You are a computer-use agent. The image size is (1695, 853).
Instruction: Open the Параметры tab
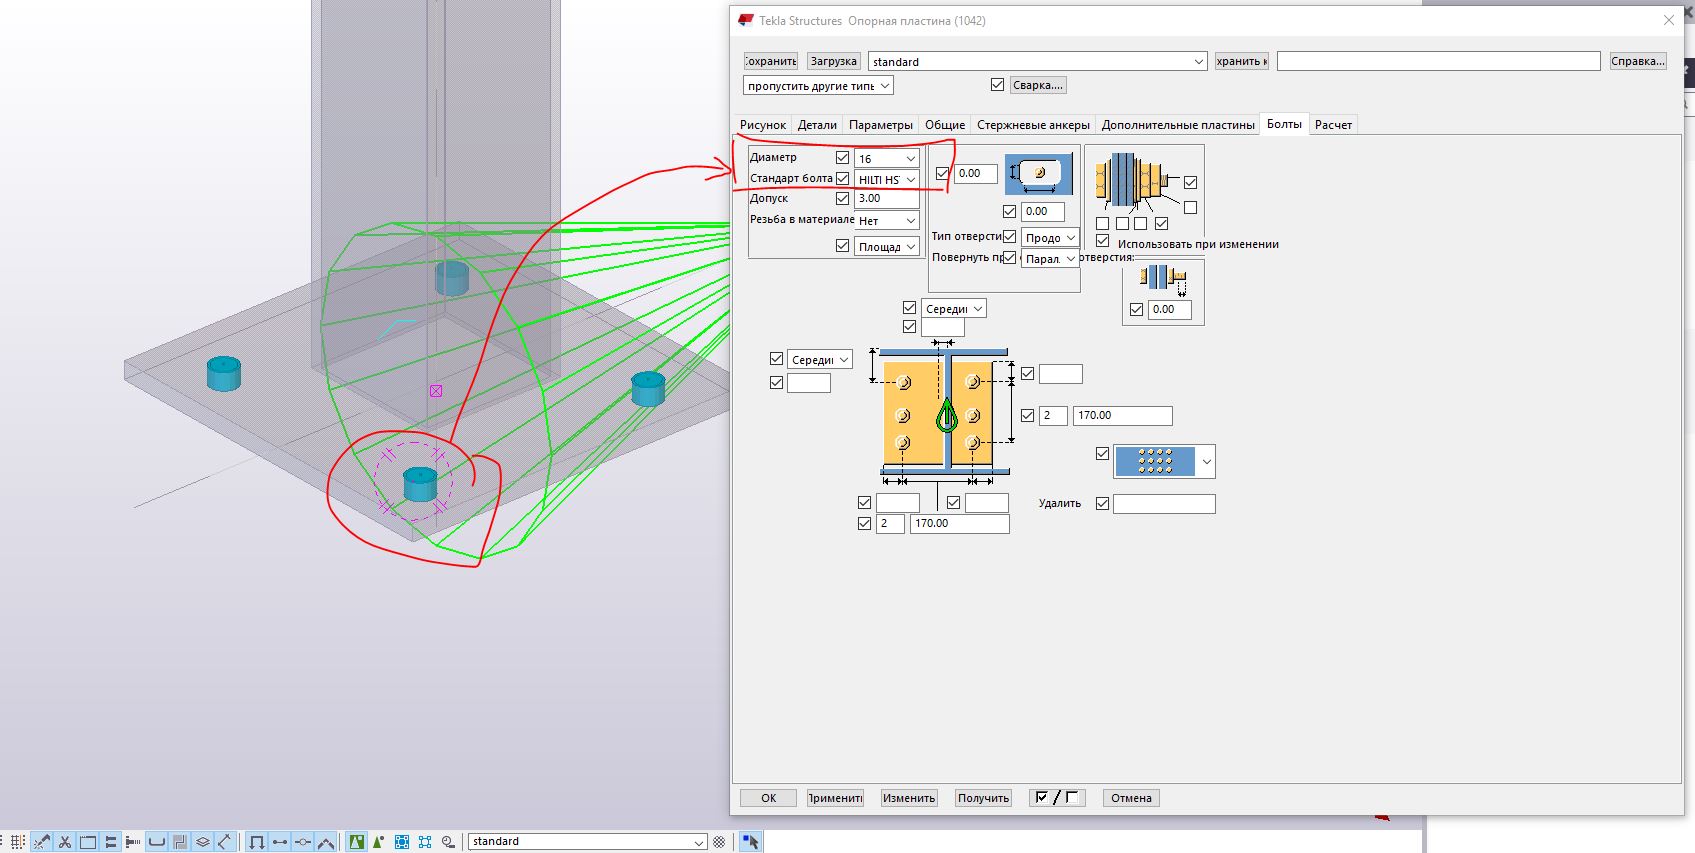(880, 125)
